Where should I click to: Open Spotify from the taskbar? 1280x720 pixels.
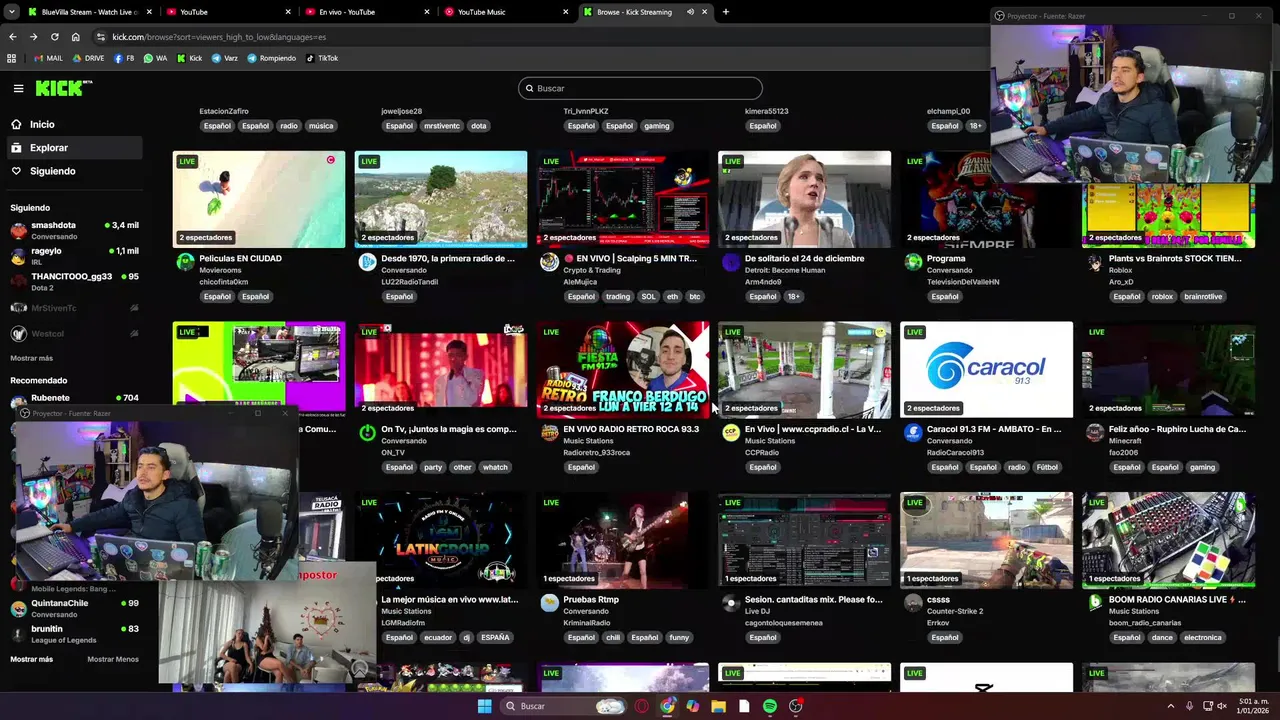pyautogui.click(x=770, y=706)
